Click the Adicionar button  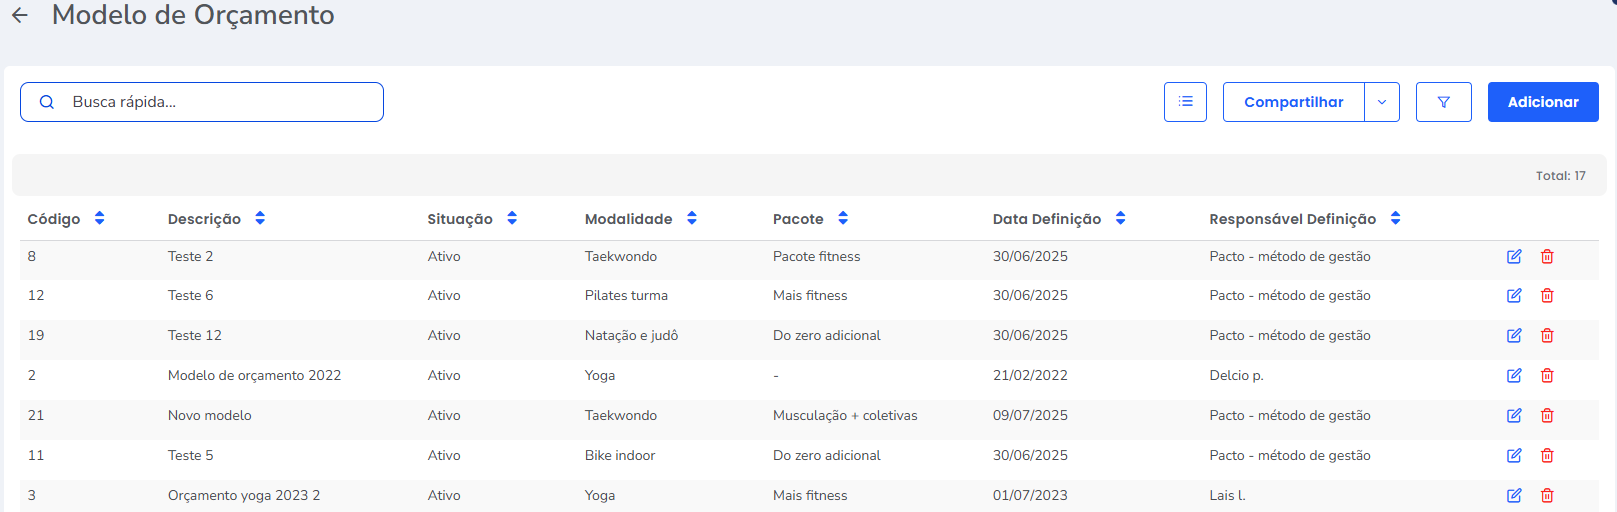tap(1542, 102)
